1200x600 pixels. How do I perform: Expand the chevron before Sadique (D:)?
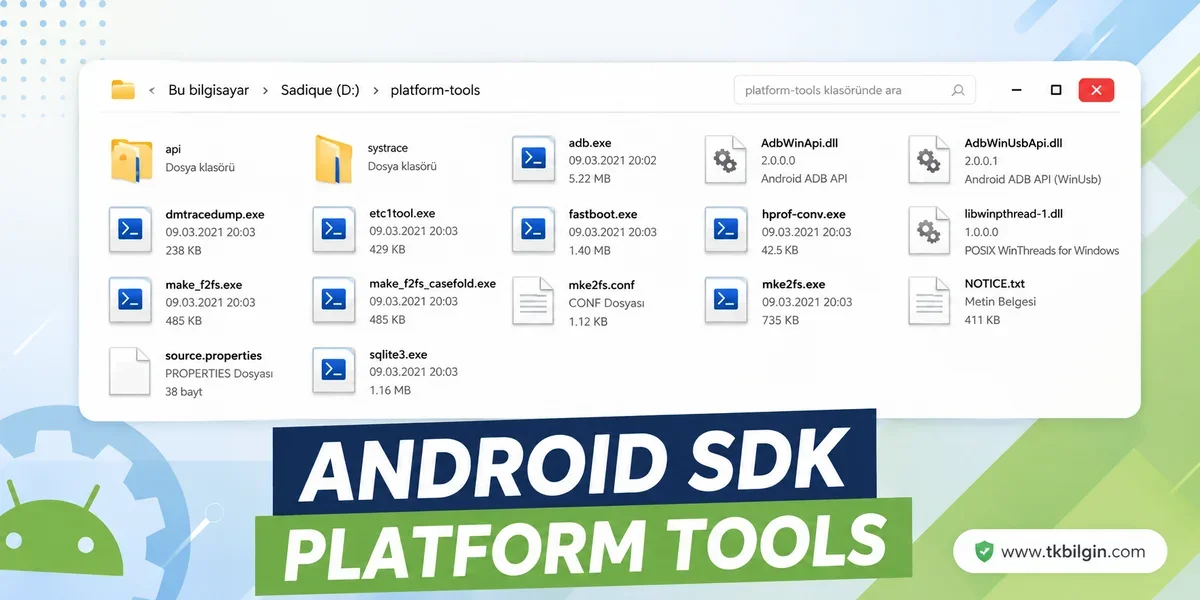(265, 90)
